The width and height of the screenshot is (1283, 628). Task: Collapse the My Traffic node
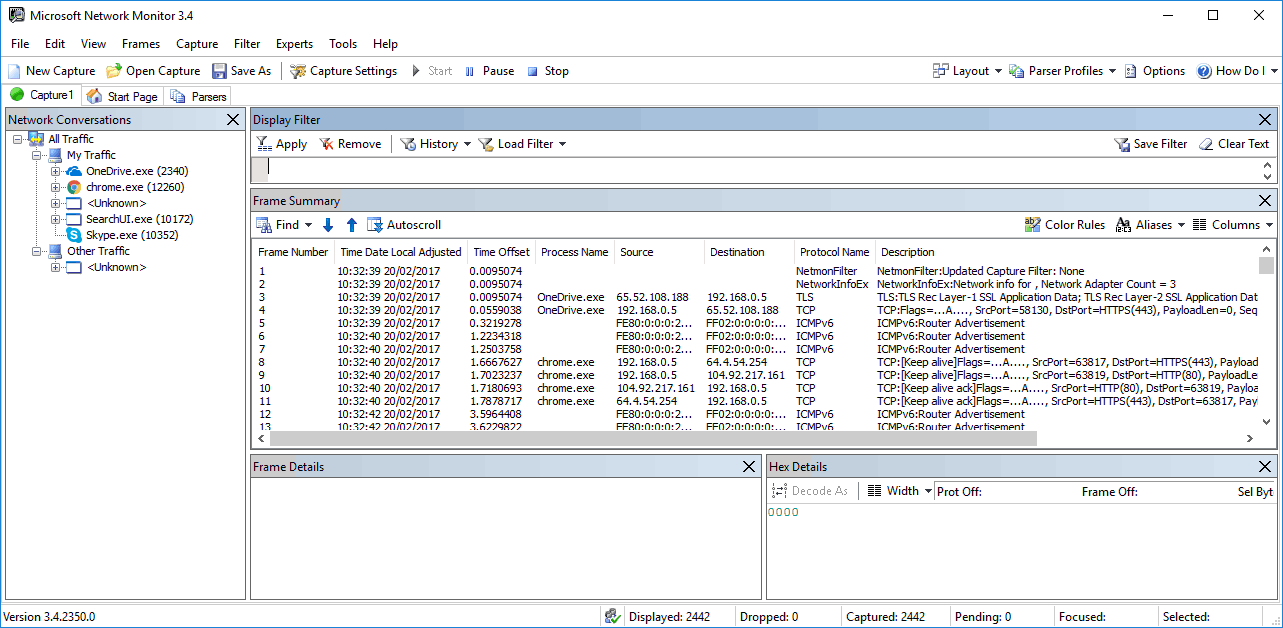pos(36,155)
